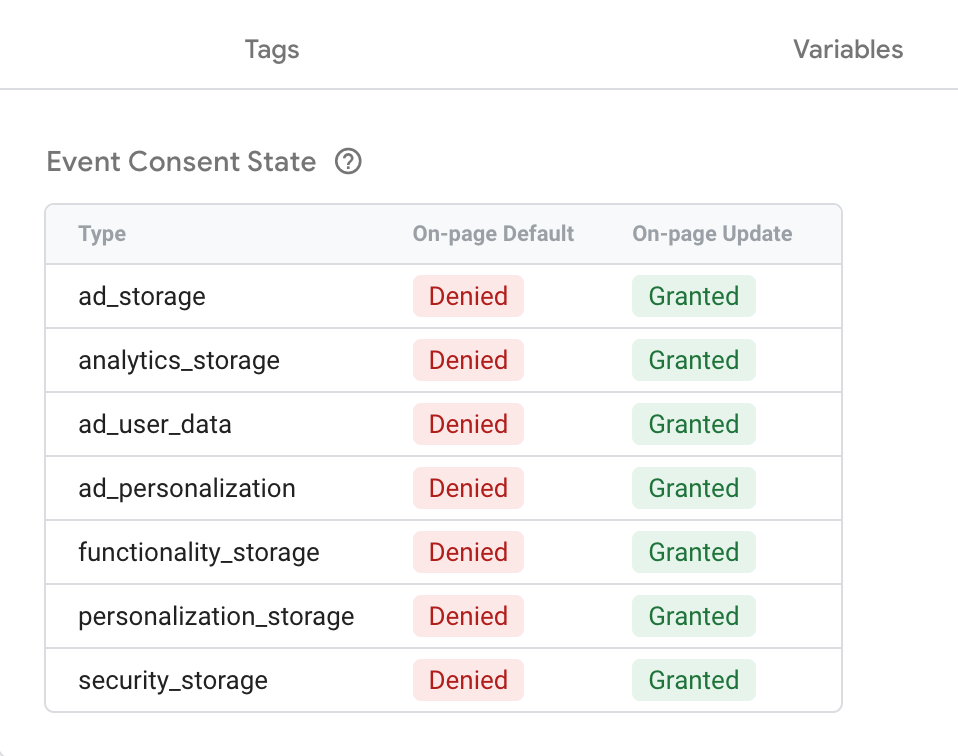Click the Granted badge for ad_user_data
The image size is (958, 756).
(694, 424)
